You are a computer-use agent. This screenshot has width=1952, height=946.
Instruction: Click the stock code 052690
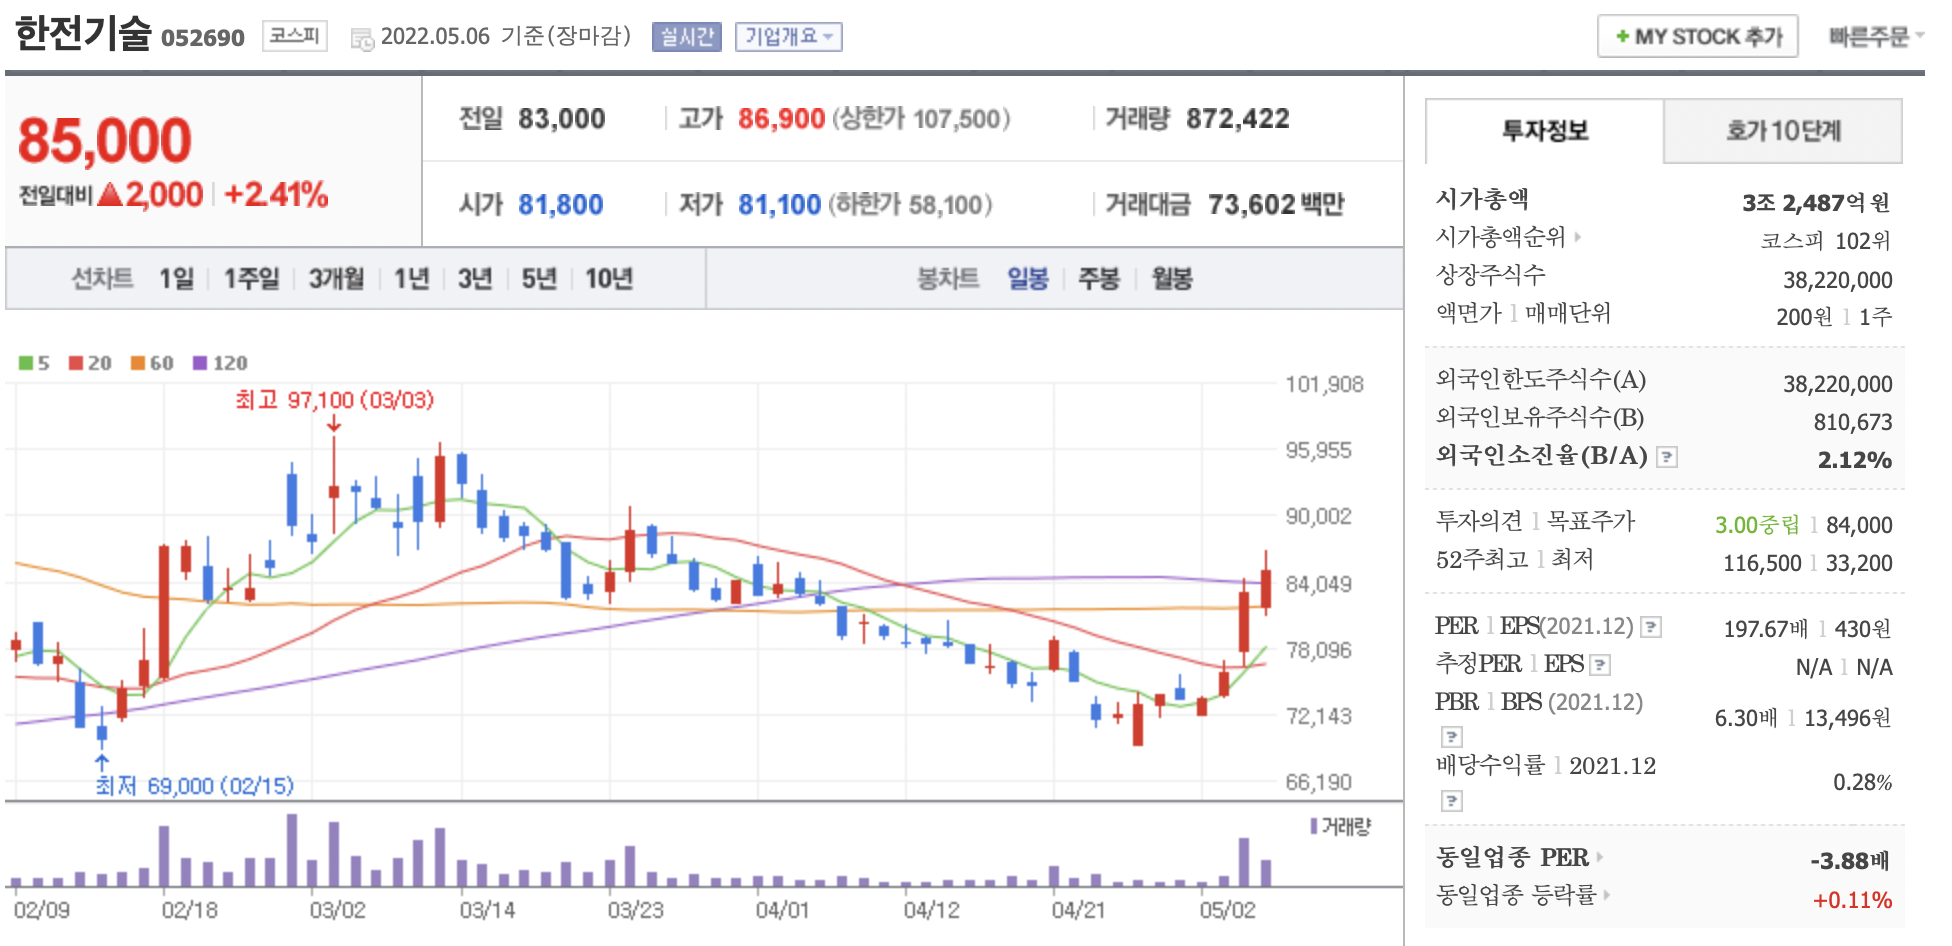[203, 38]
